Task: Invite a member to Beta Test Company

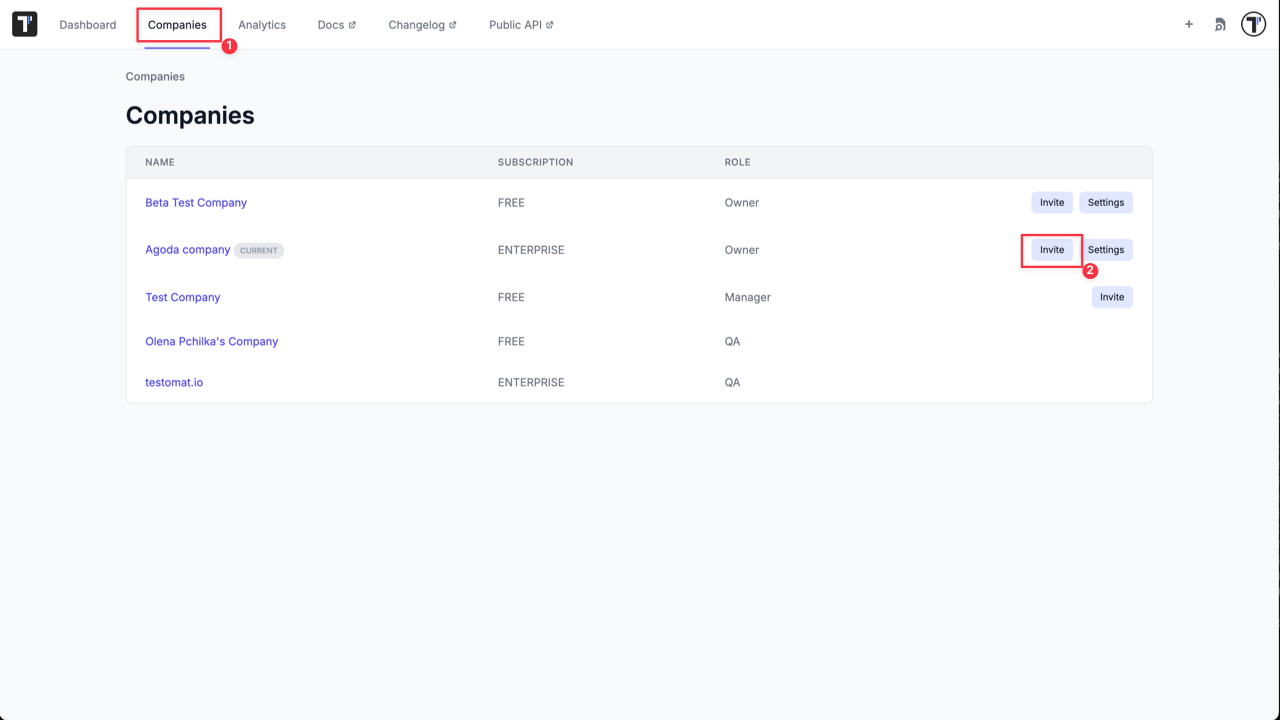Action: coord(1051,202)
